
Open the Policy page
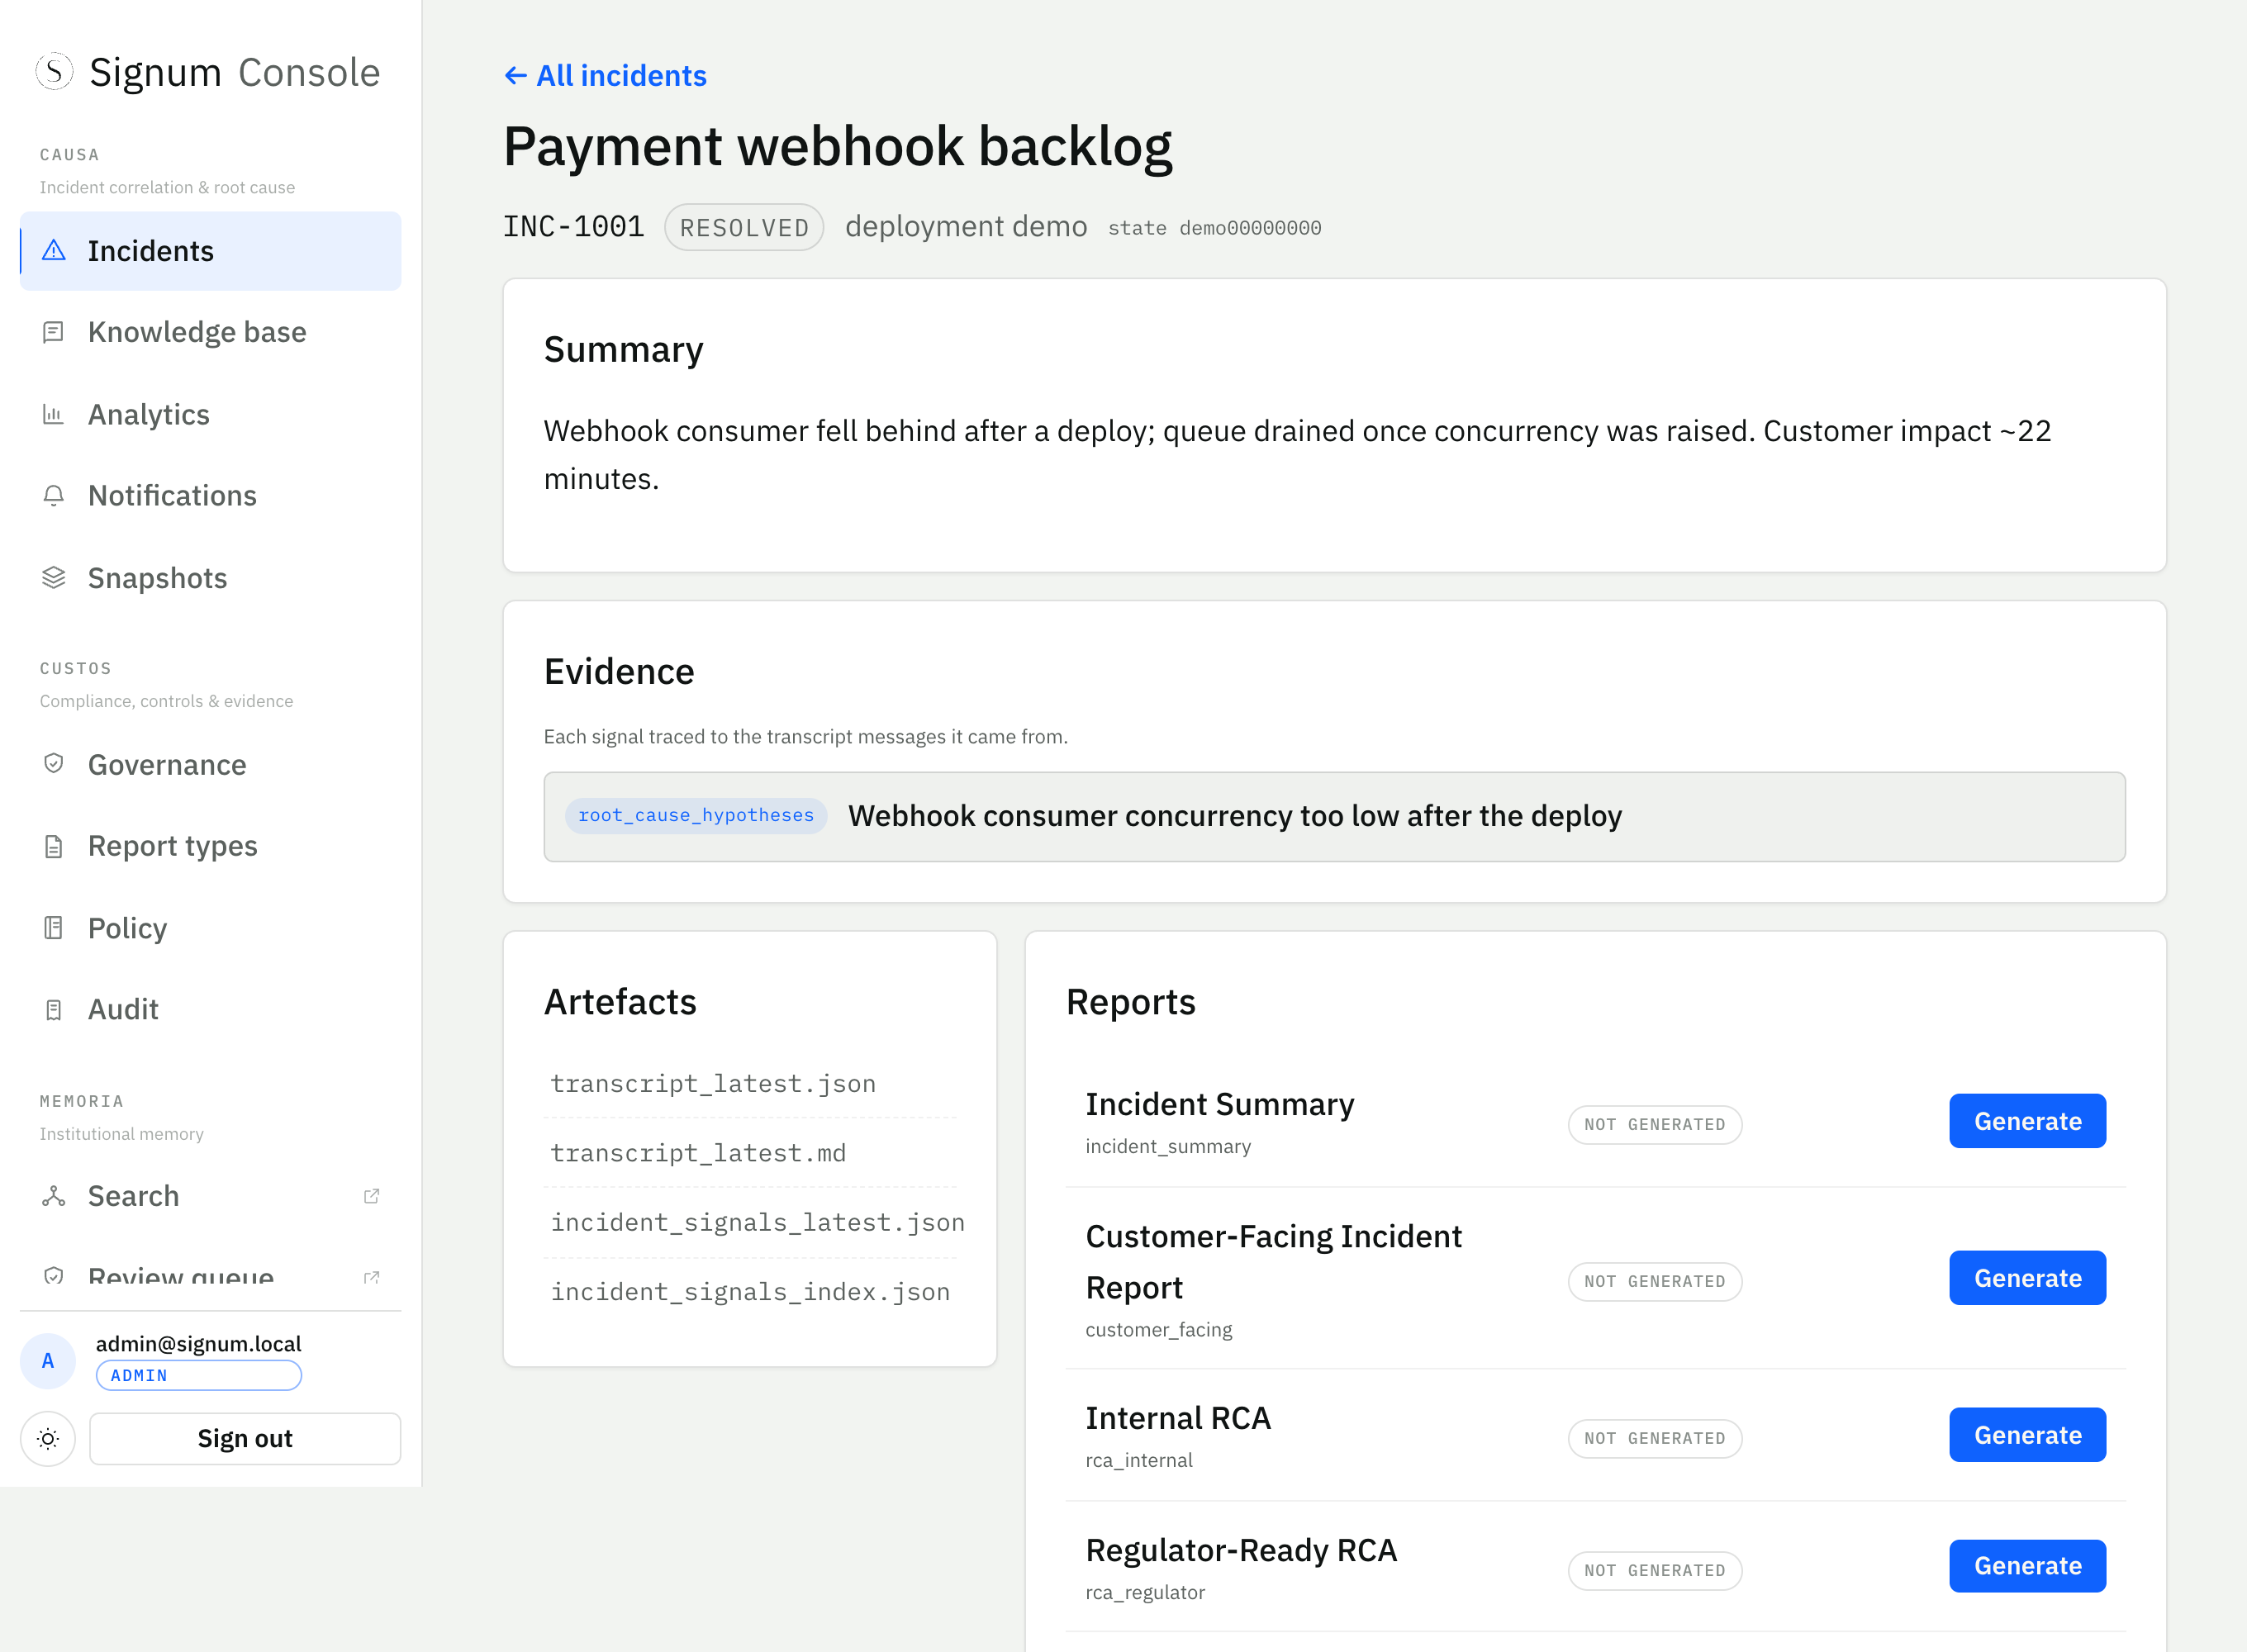point(210,928)
